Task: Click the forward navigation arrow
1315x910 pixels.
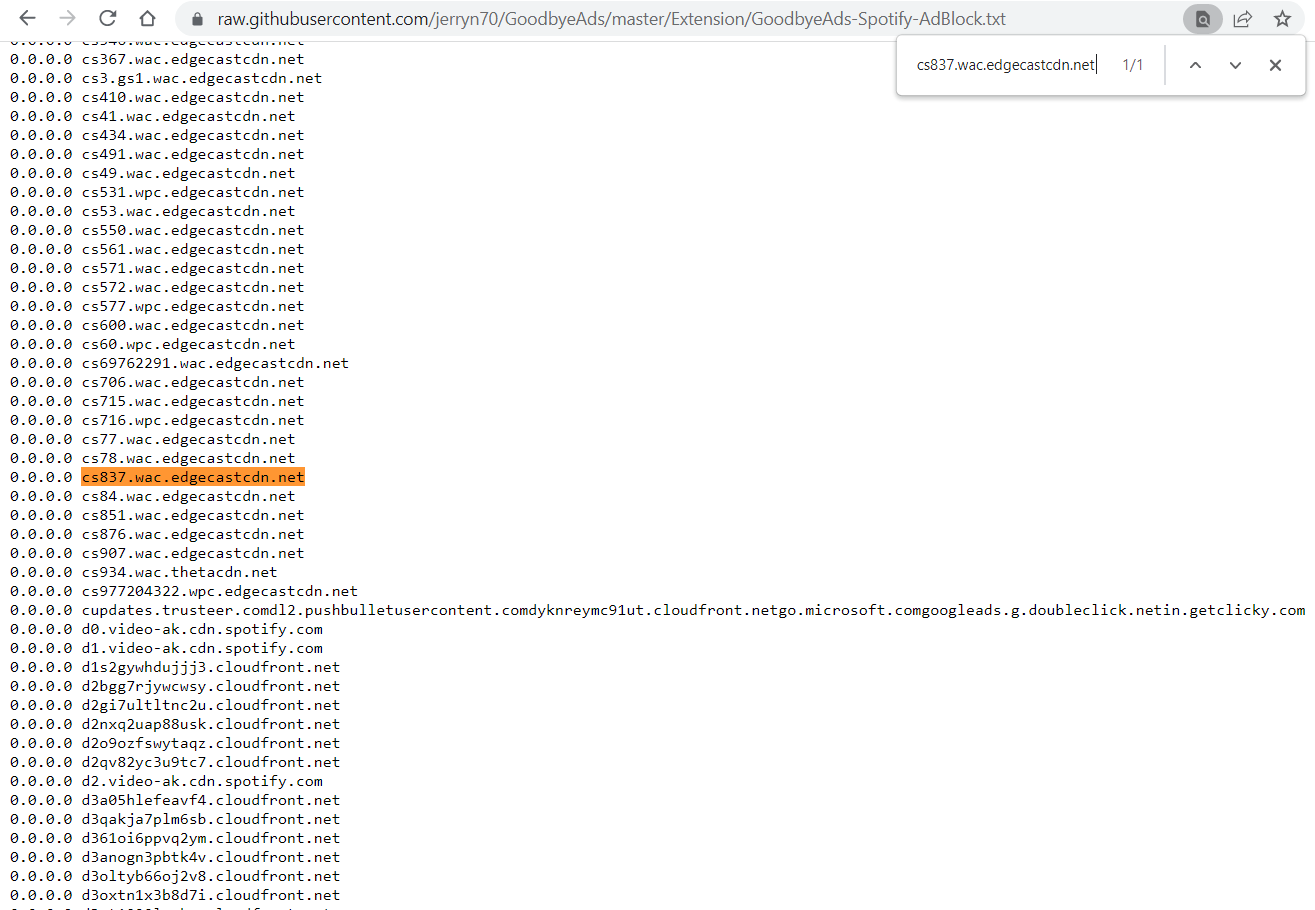Action: 67,18
